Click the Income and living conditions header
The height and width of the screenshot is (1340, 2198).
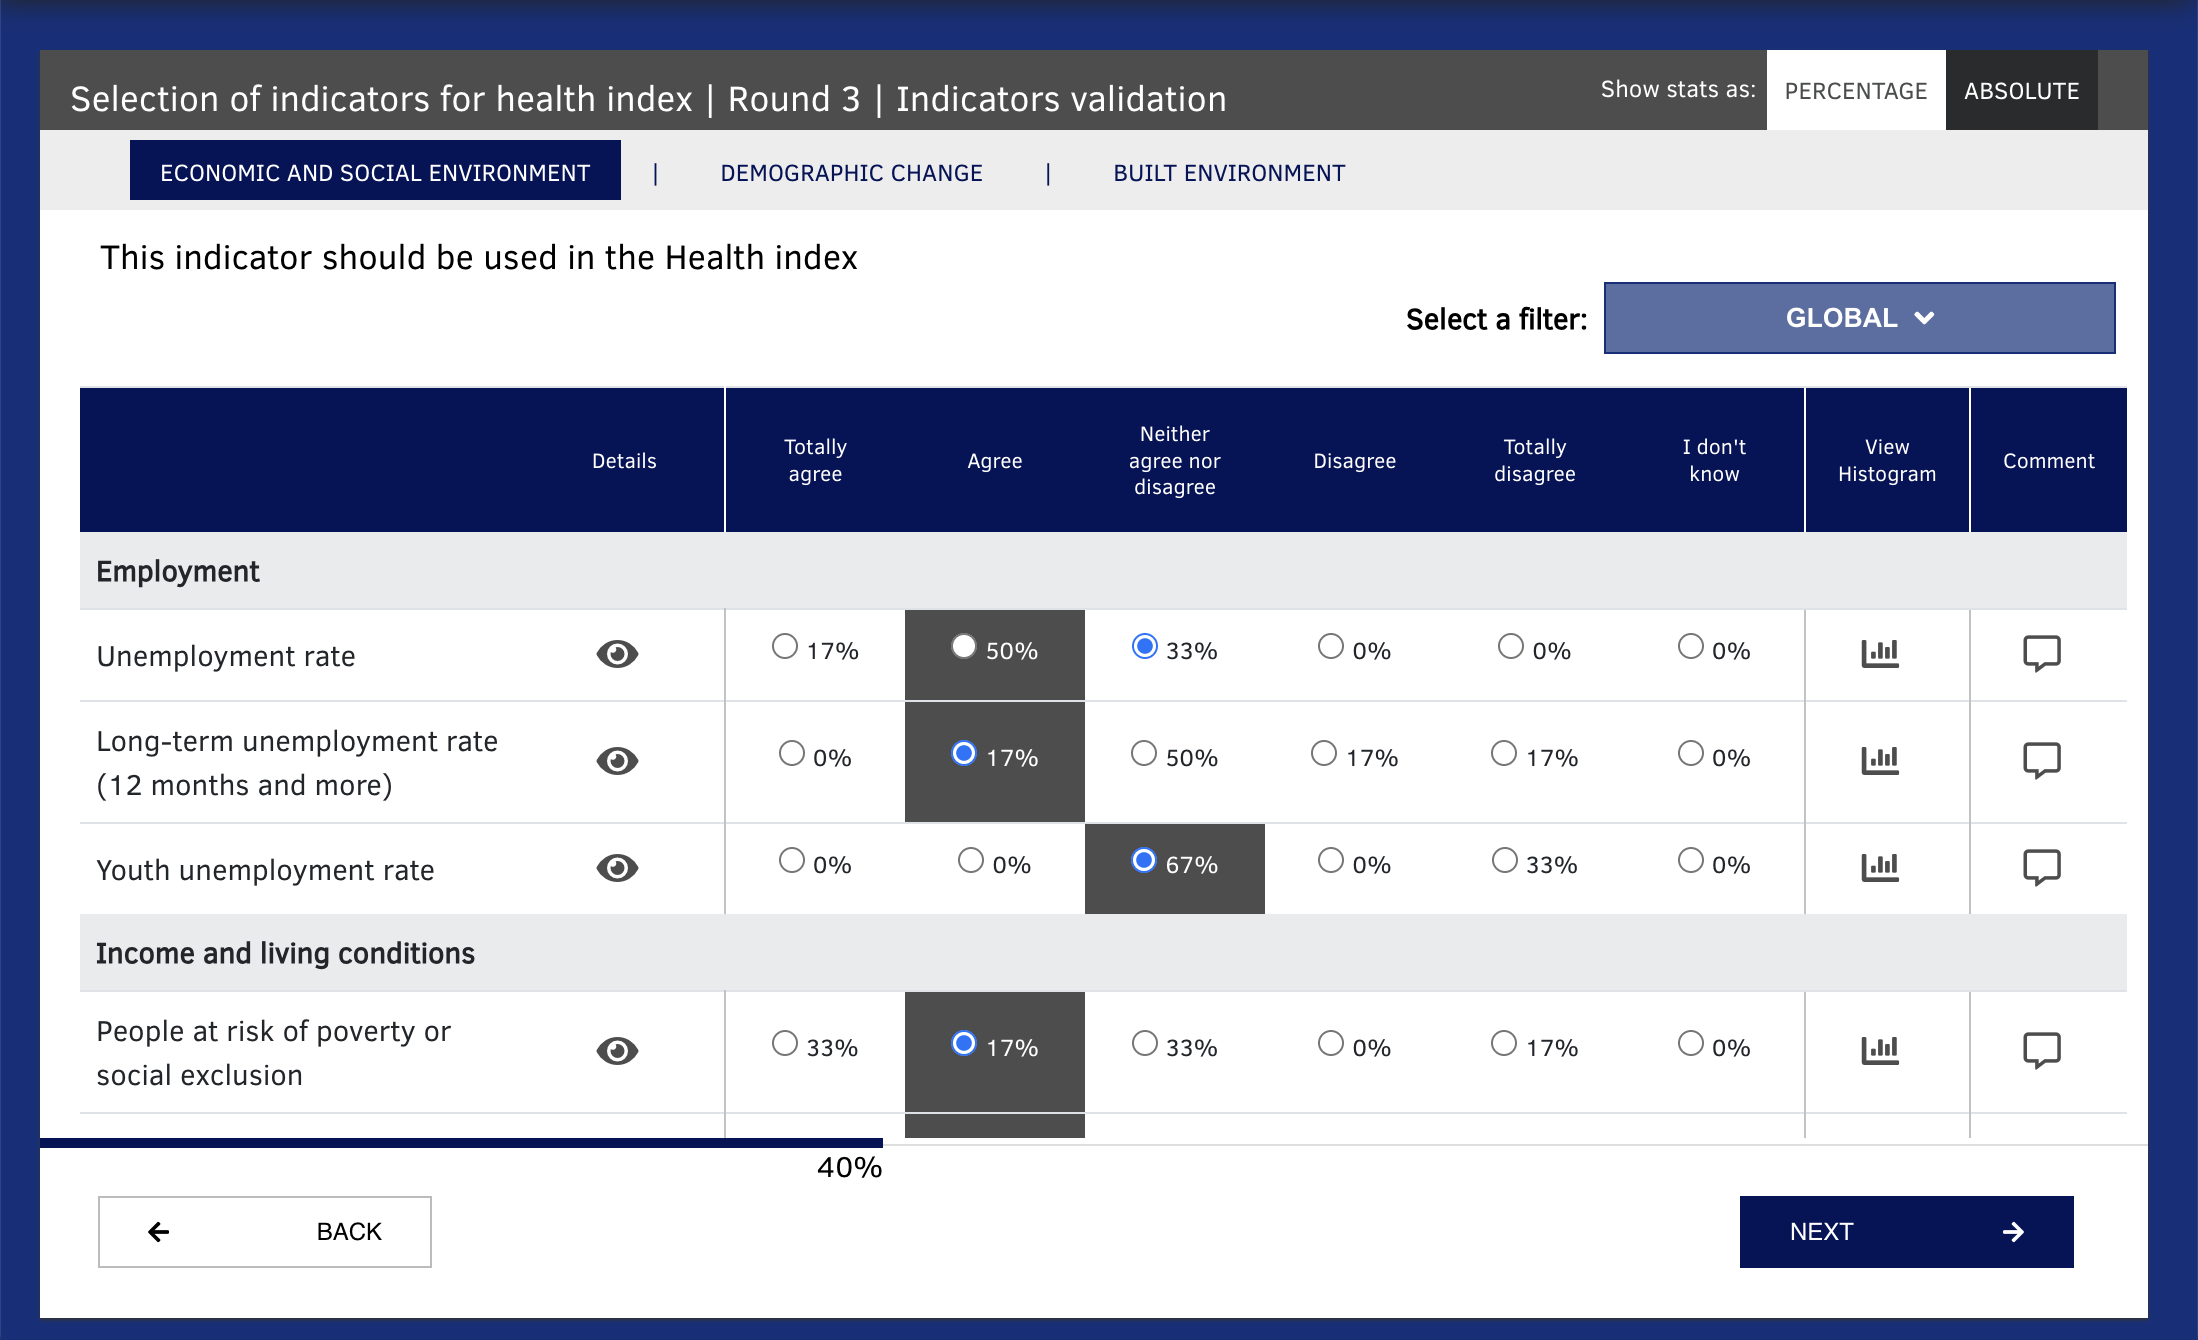coord(1103,953)
